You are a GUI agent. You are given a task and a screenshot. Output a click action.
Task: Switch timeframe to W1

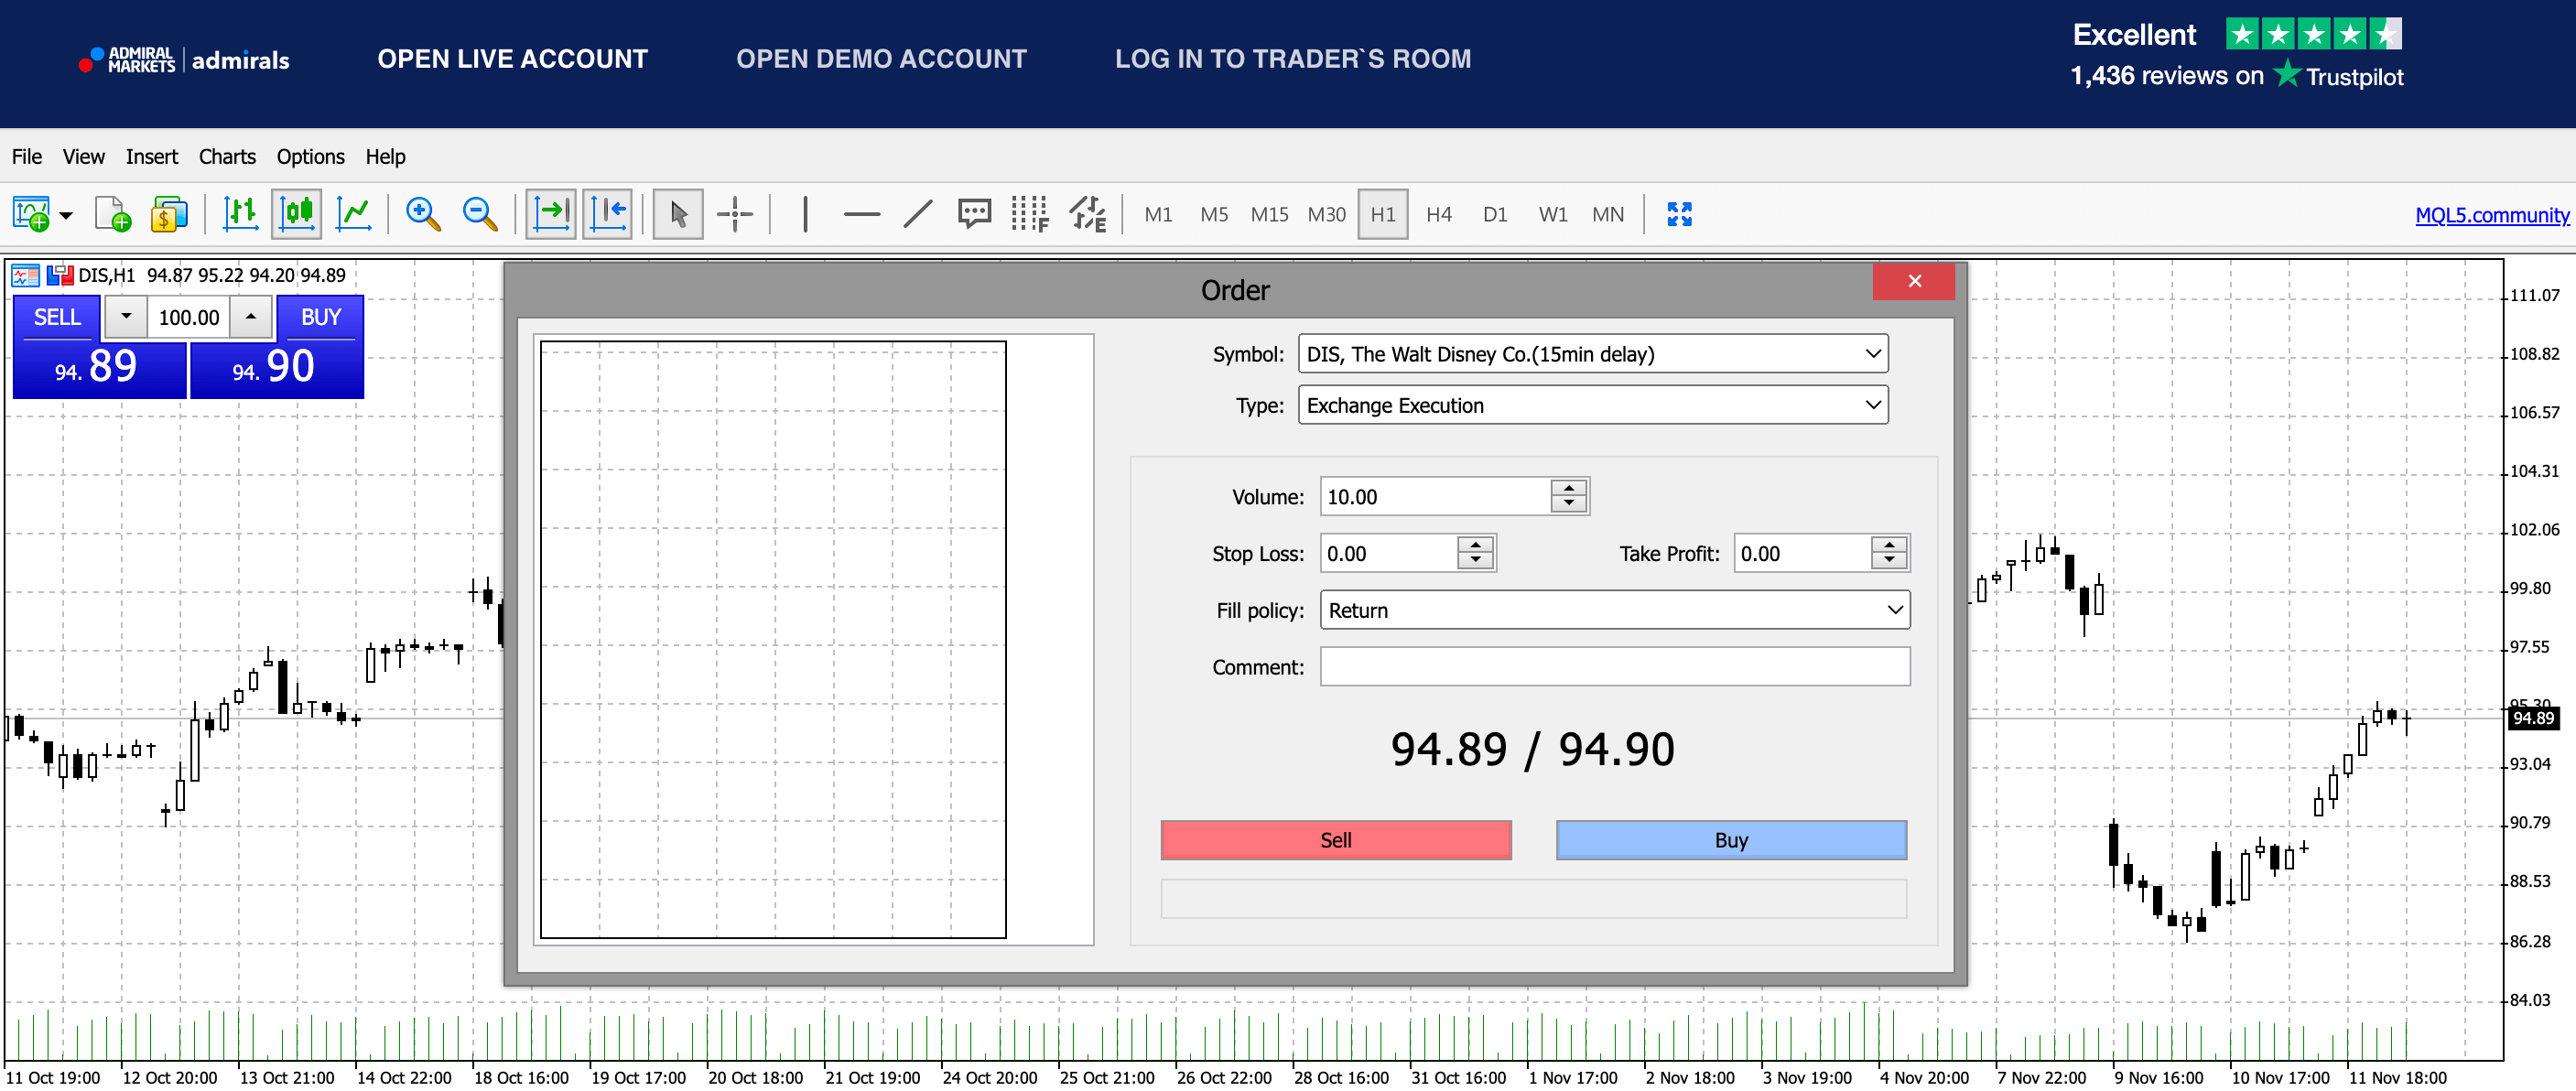1553,214
